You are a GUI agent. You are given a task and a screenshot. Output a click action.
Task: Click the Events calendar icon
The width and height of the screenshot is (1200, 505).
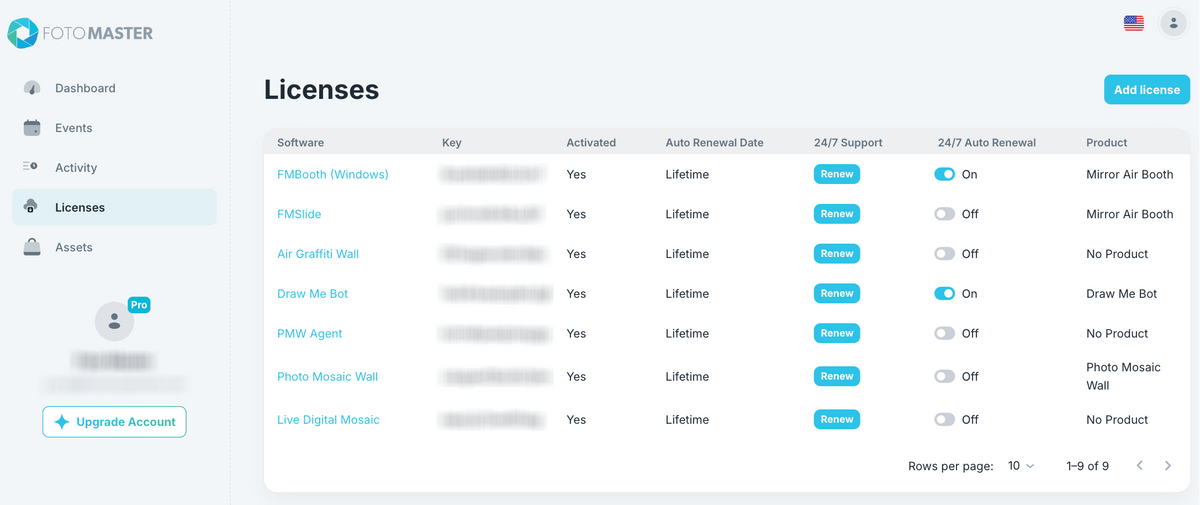tap(32, 128)
